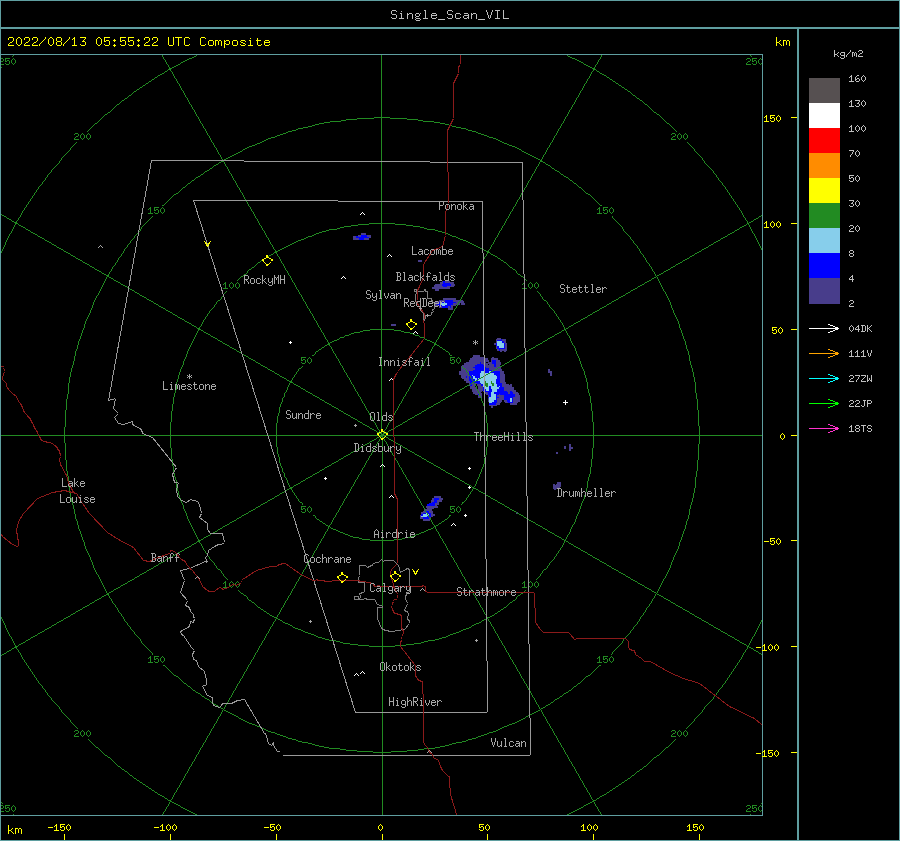Click the green 22JP arrow in legend
Viewport: 900px width, 841px height.
click(x=824, y=404)
